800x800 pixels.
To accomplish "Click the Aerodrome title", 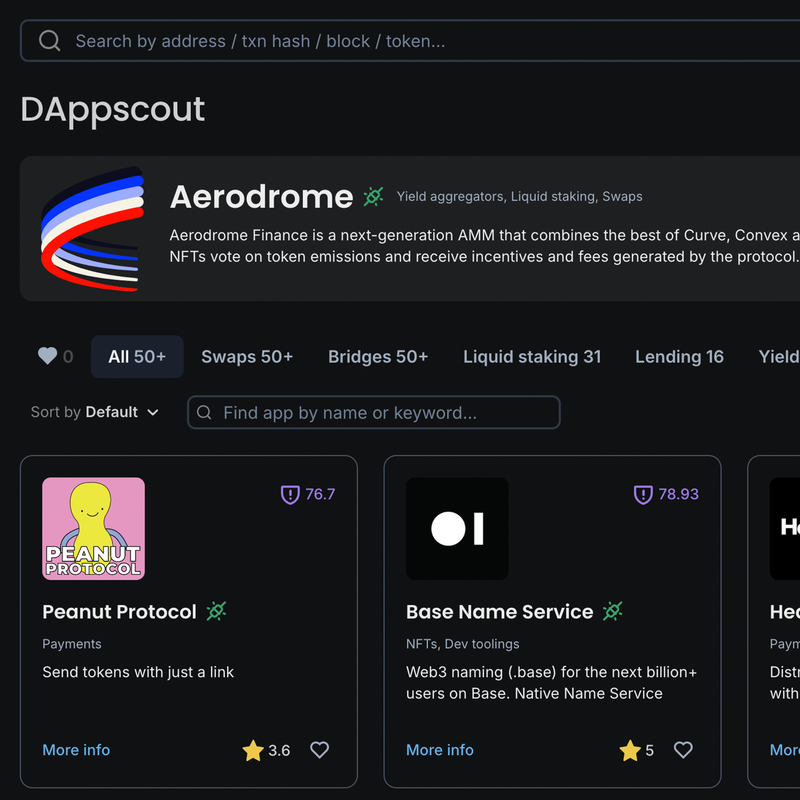I will click(x=261, y=196).
